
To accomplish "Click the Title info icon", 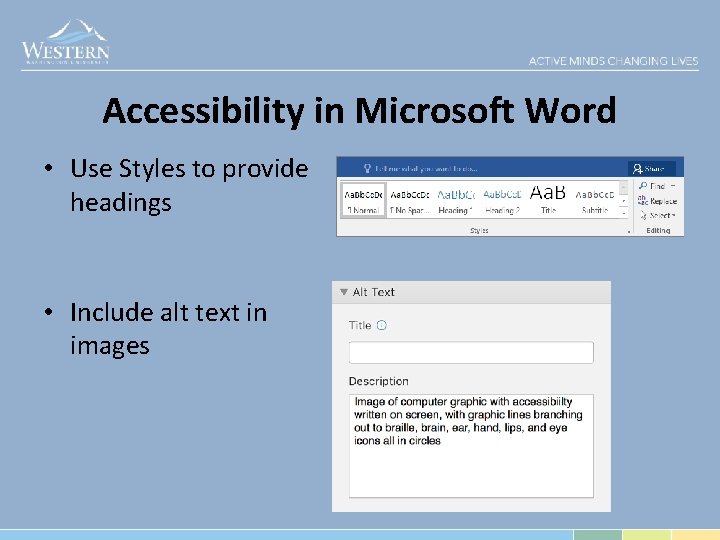I will point(382,325).
